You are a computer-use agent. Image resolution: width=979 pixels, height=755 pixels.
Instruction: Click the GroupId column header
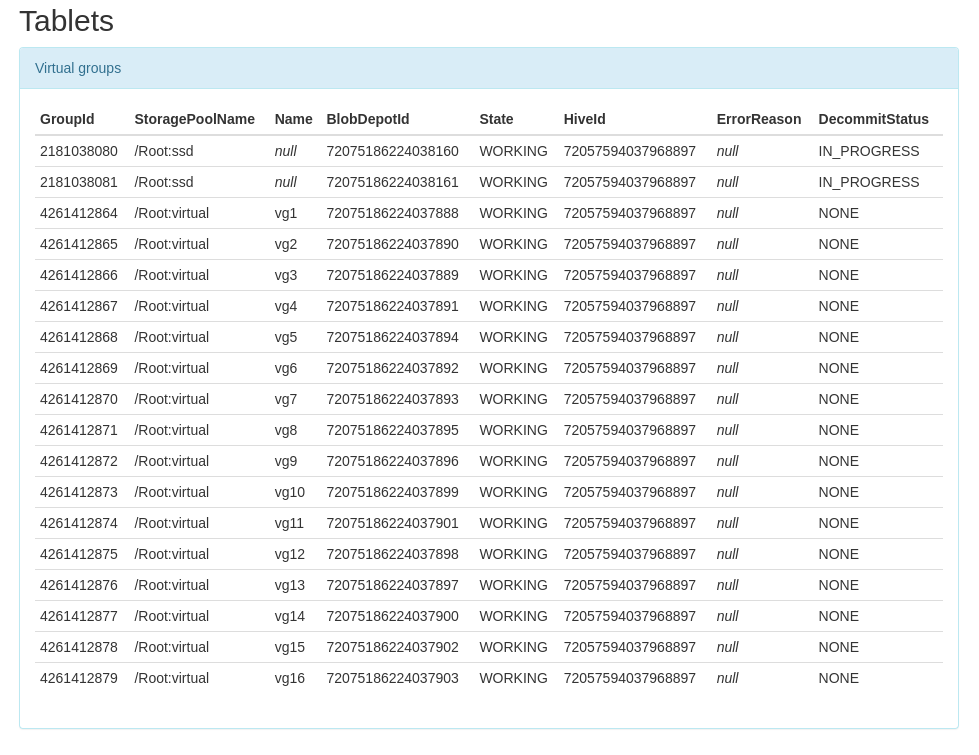pos(67,119)
